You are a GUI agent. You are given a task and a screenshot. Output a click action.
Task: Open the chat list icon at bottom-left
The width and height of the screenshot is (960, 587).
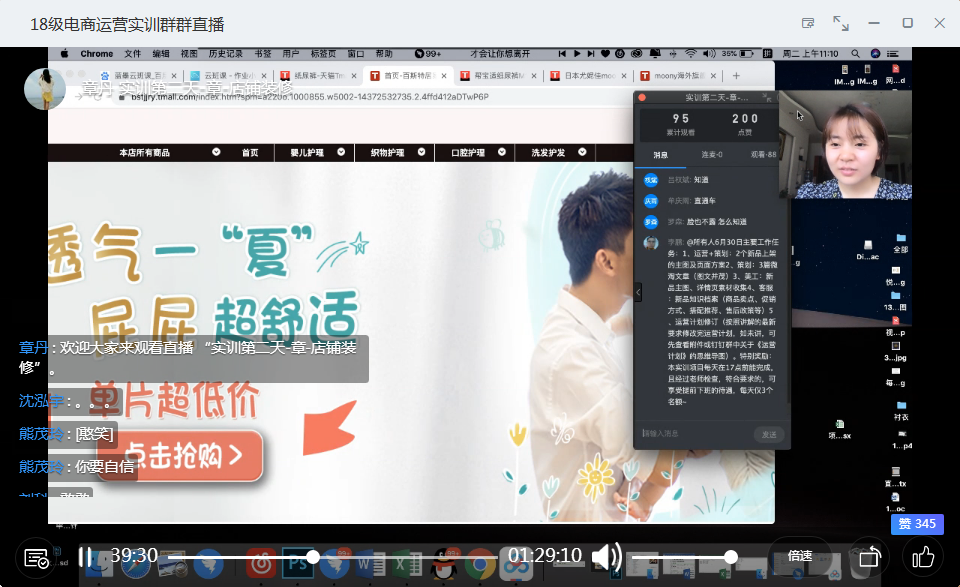tap(37, 557)
